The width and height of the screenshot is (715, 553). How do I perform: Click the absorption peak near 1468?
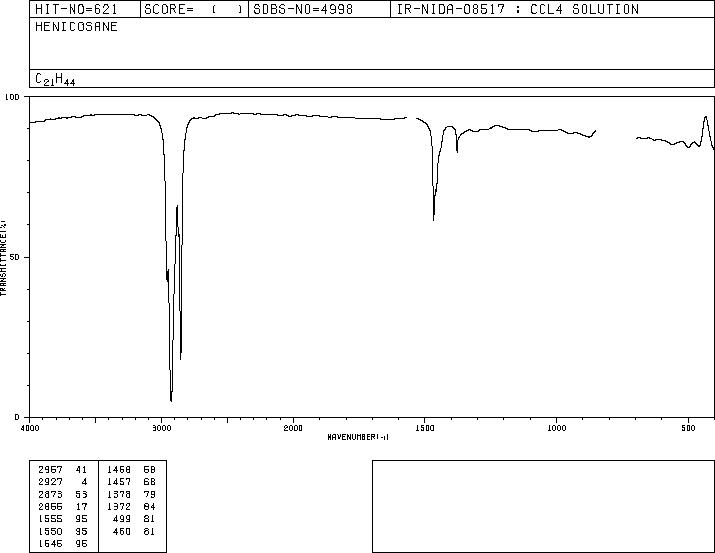click(x=433, y=219)
